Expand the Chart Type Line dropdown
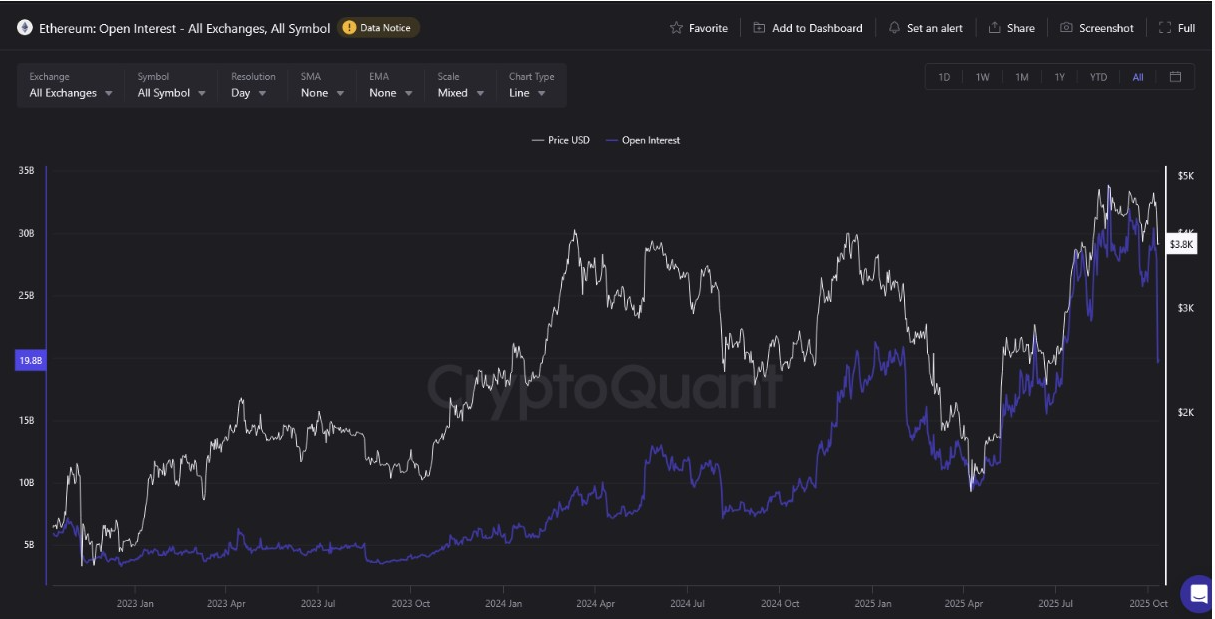The image size is (1215, 619). pos(528,93)
